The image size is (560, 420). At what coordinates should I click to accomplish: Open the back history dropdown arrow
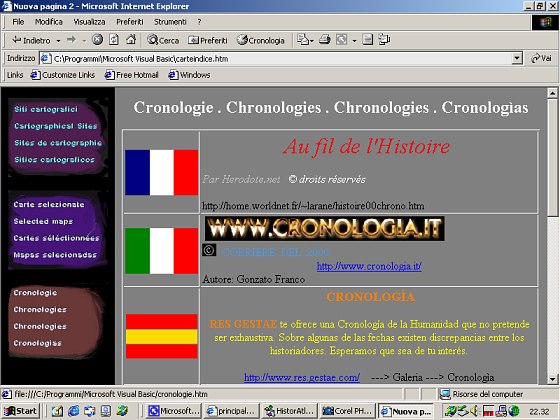(58, 40)
